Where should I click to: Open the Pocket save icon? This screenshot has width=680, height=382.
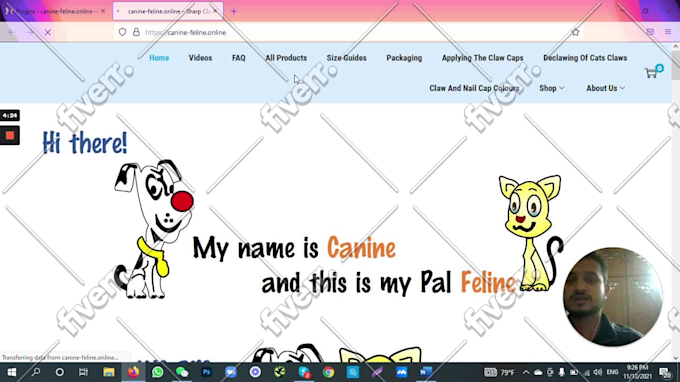(x=650, y=32)
